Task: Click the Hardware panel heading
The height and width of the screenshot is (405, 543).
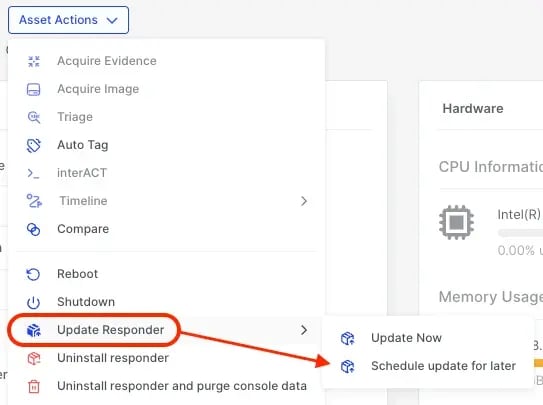Action: 473,109
